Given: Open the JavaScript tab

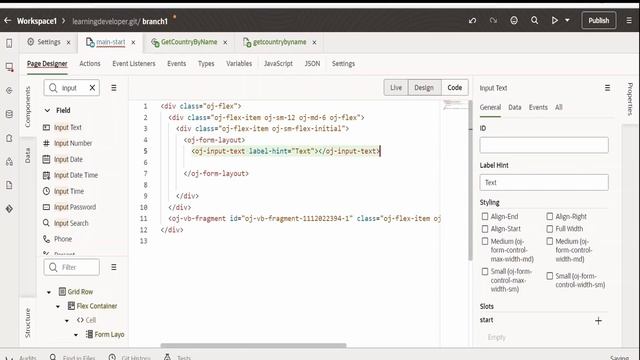Looking at the screenshot, I should (x=278, y=64).
